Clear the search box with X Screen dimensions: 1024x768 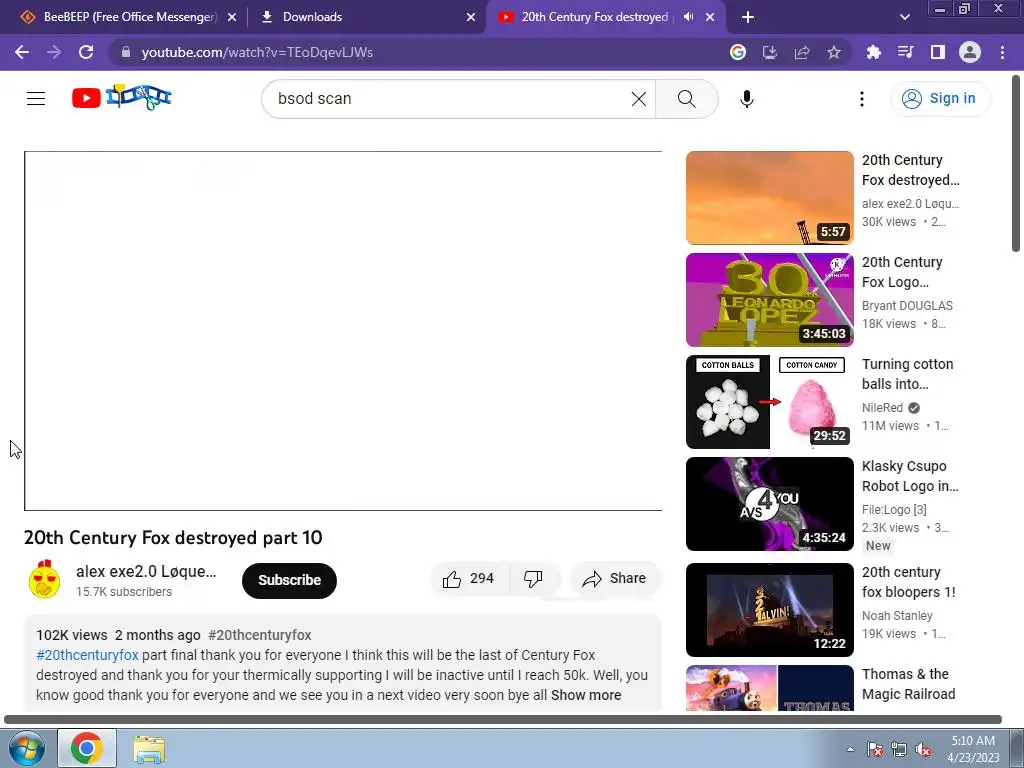point(639,99)
